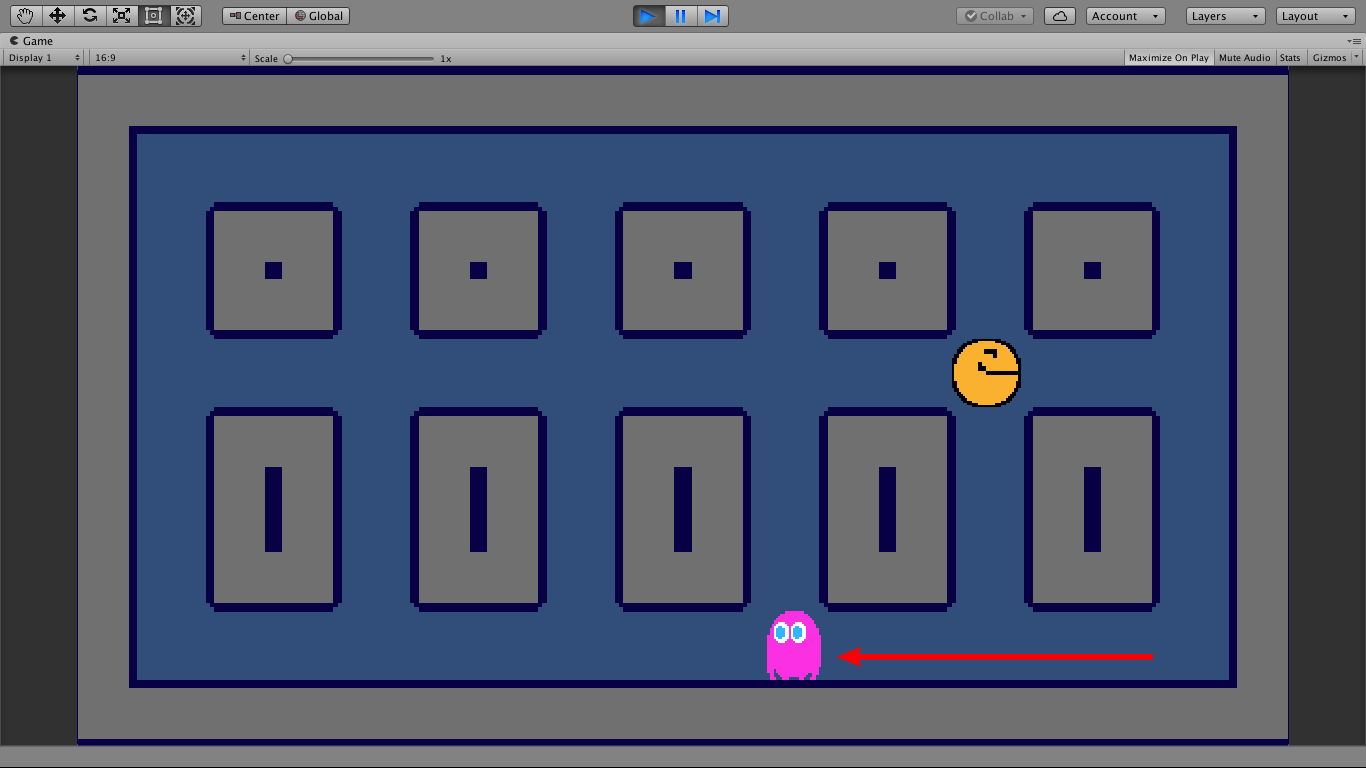Click the orange Pac-Man character
This screenshot has height=768, width=1366.
tap(986, 373)
